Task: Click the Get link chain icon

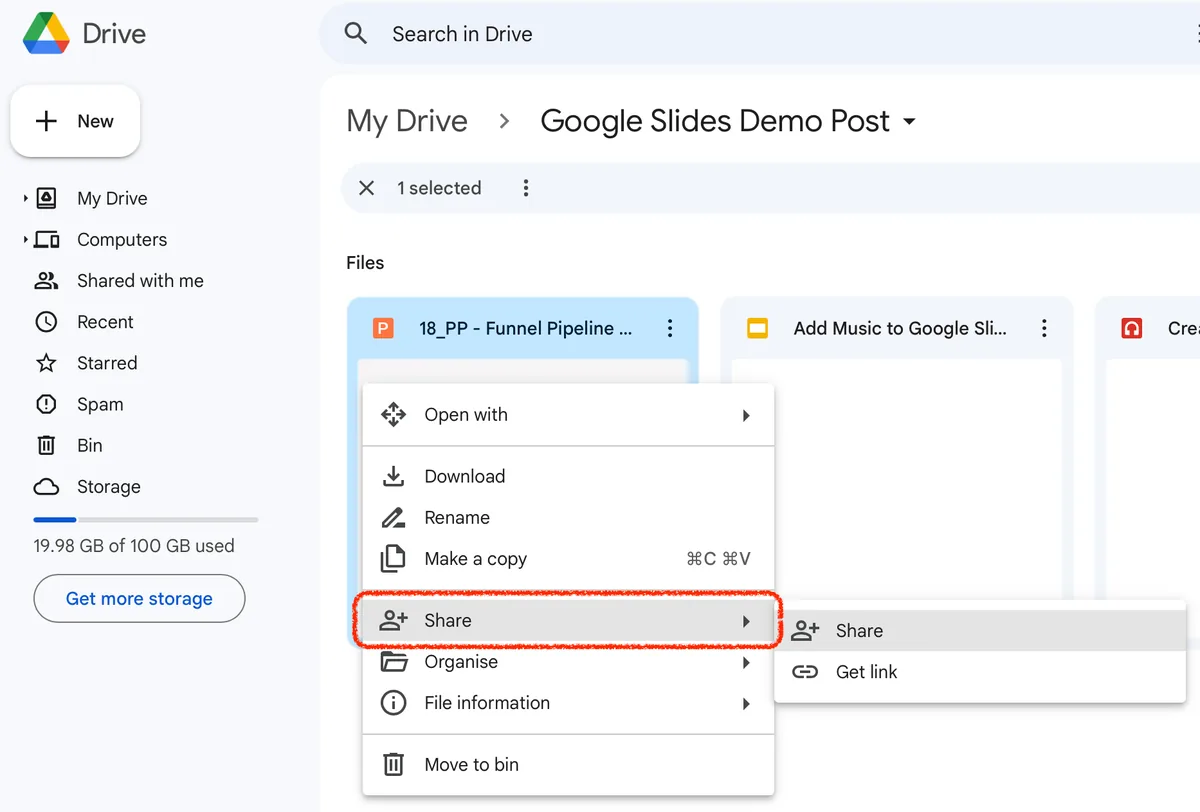Action: [x=805, y=672]
